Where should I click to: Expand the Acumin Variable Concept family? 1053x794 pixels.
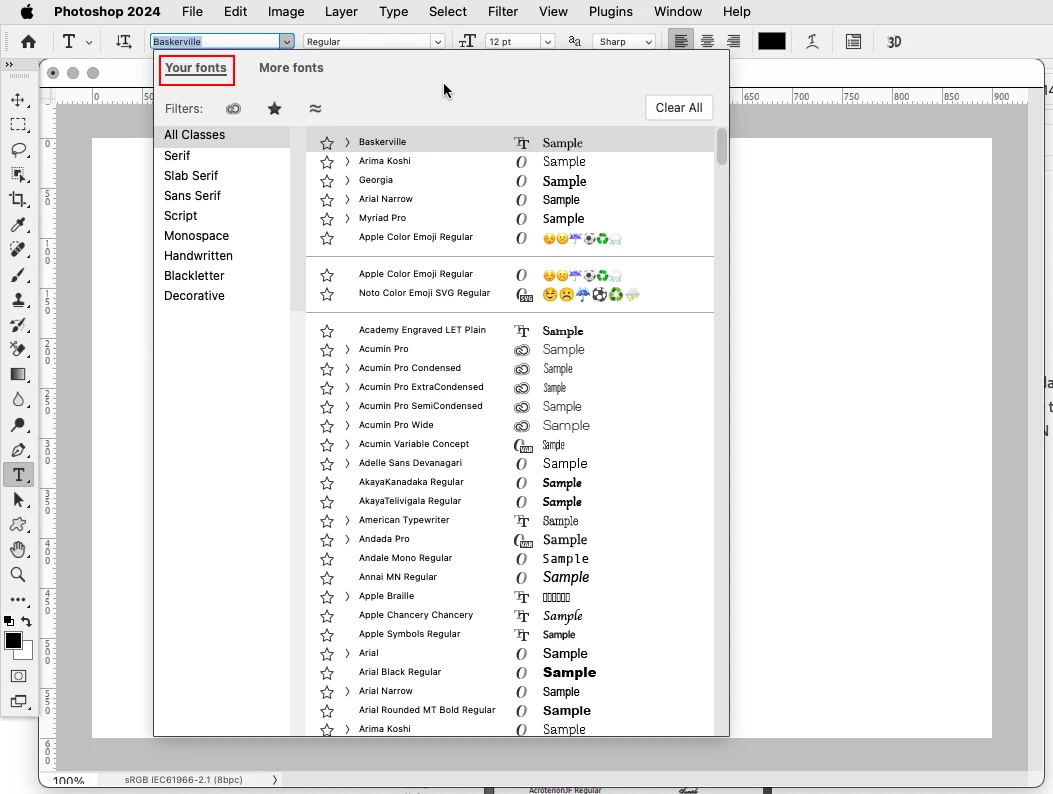click(x=347, y=444)
